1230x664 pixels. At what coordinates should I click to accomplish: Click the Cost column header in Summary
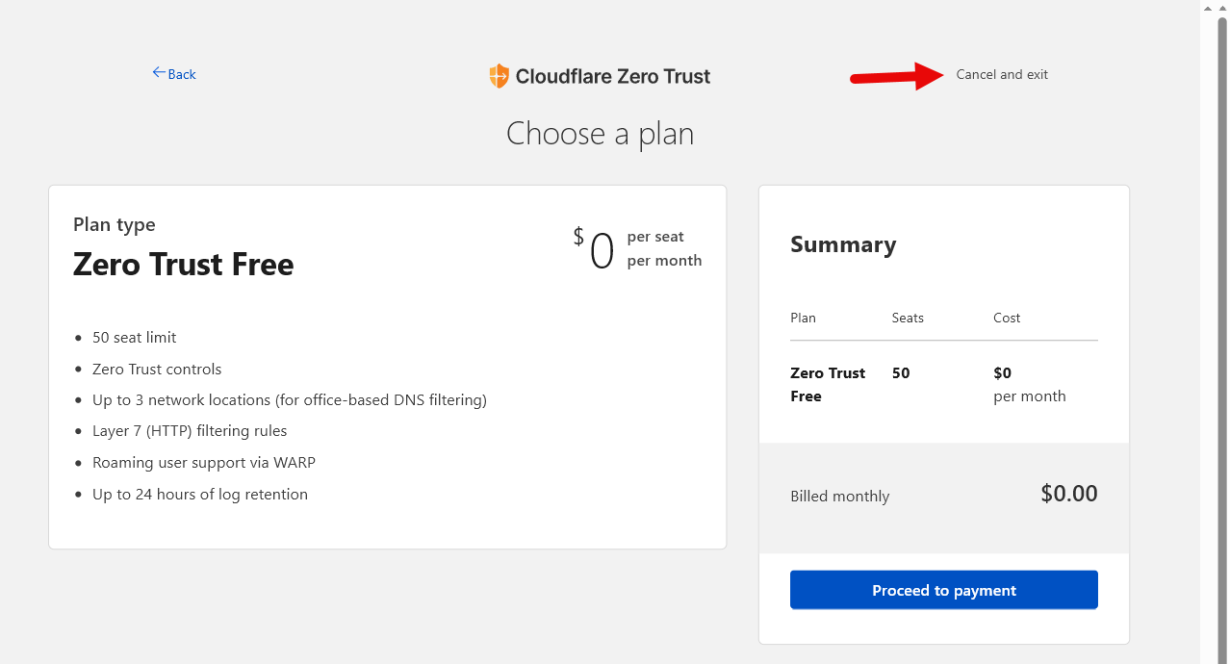(1006, 318)
